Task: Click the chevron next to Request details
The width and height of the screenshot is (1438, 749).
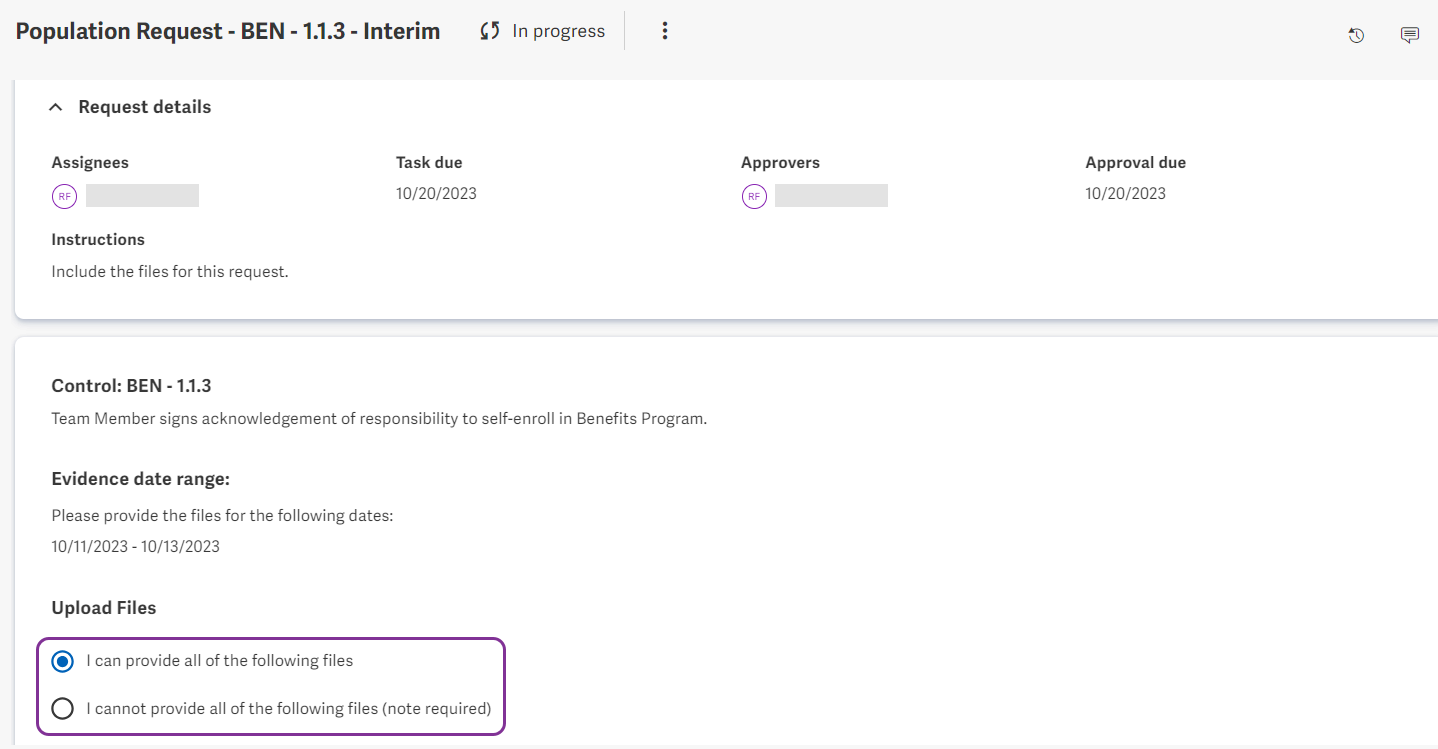Action: [x=55, y=106]
